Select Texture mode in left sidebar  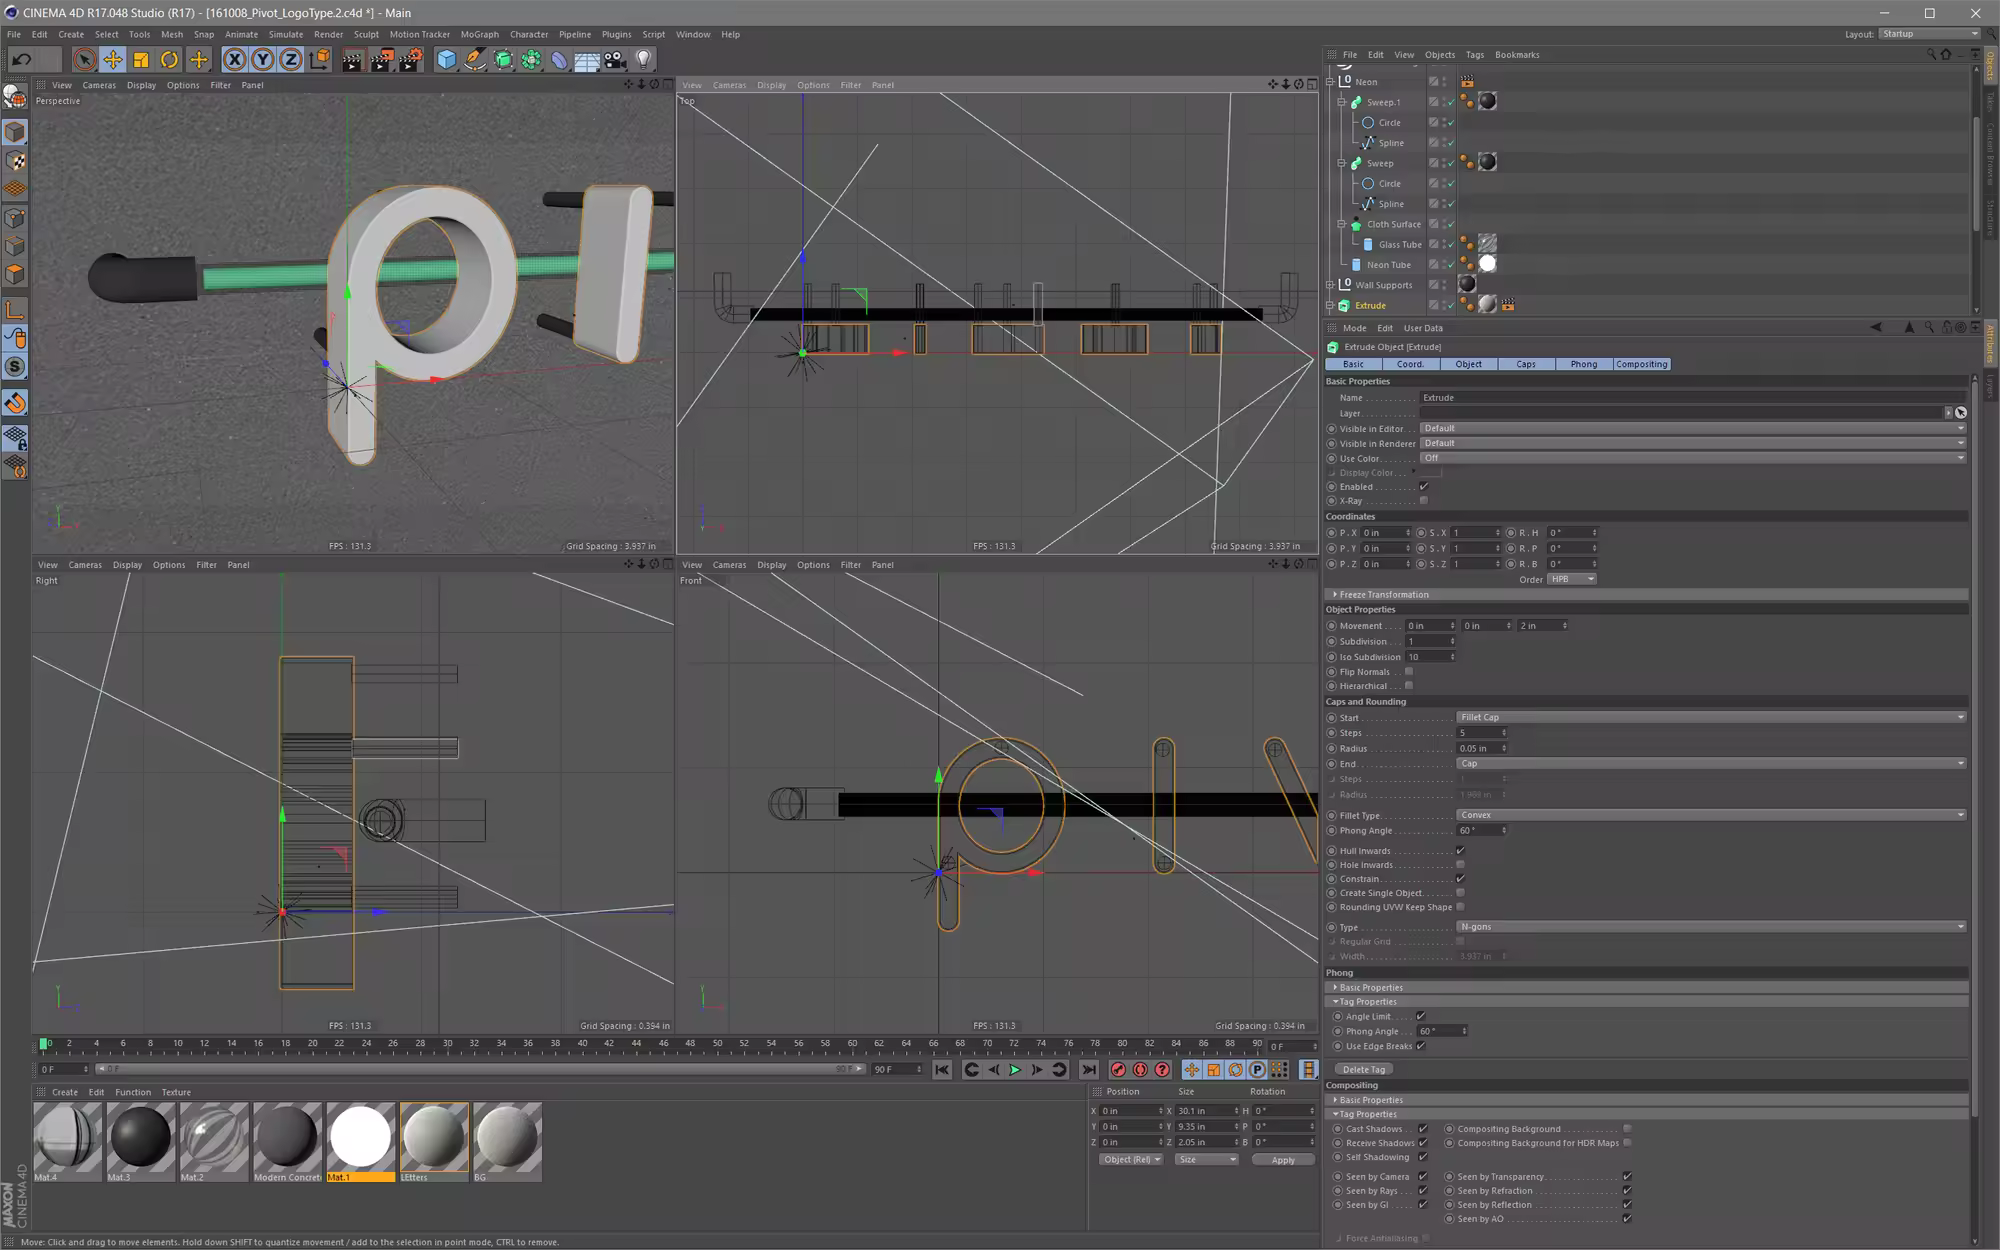pyautogui.click(x=15, y=161)
